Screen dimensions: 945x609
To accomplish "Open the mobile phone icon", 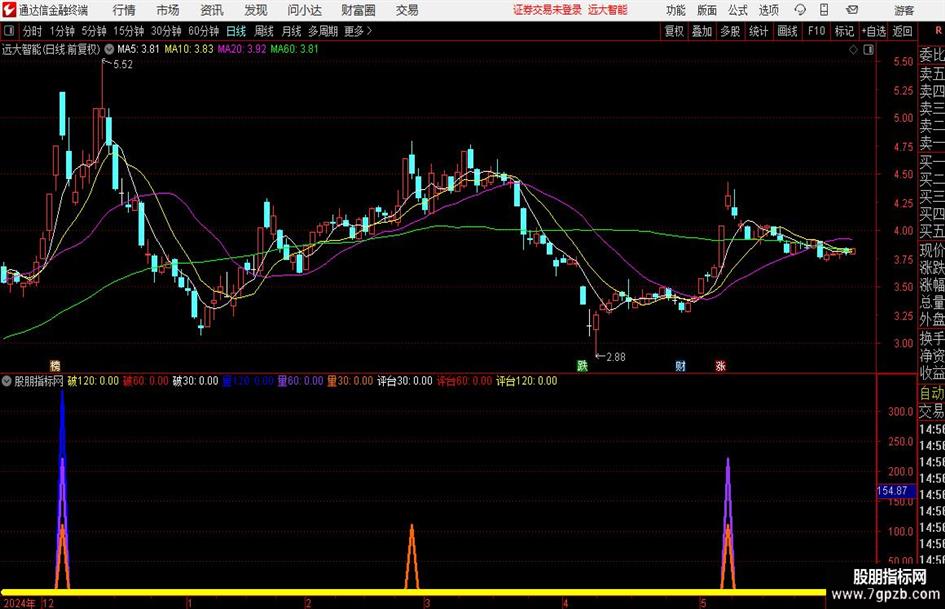I will pos(824,10).
